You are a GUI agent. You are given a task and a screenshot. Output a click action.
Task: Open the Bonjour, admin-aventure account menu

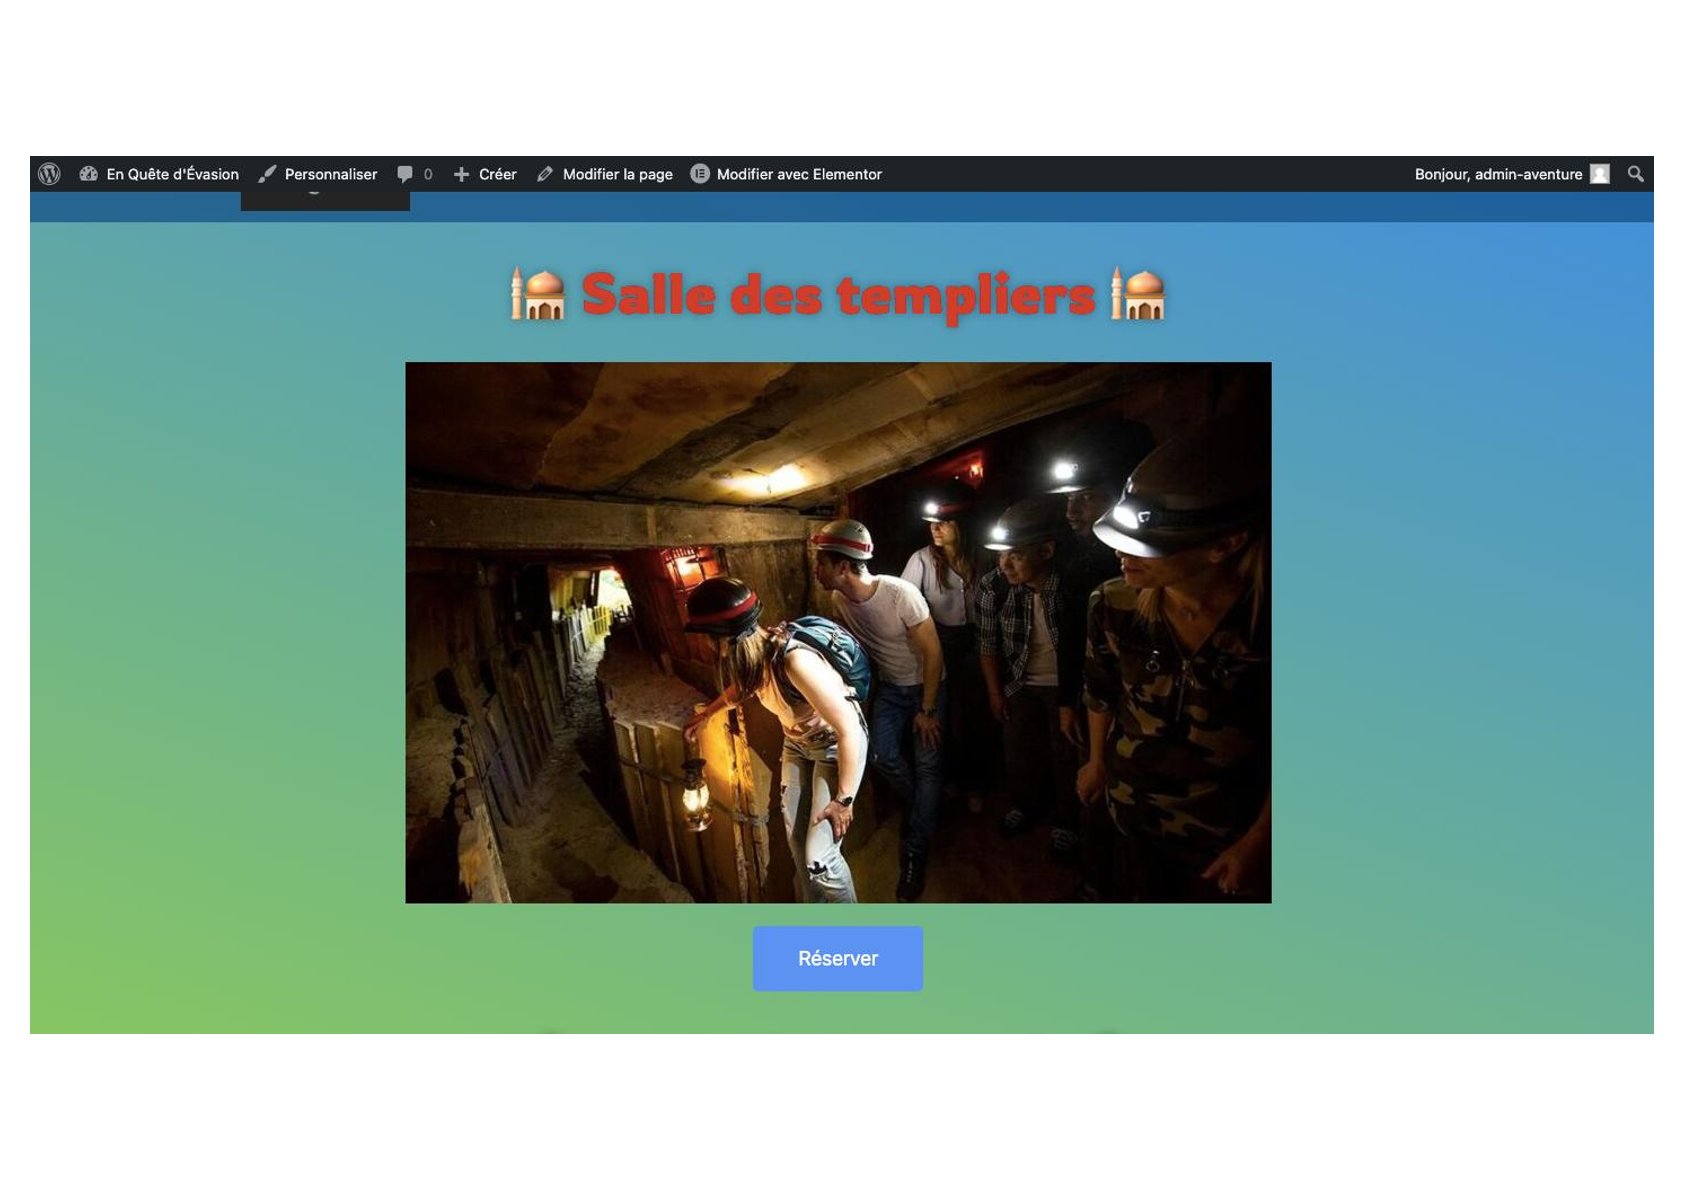[1511, 174]
